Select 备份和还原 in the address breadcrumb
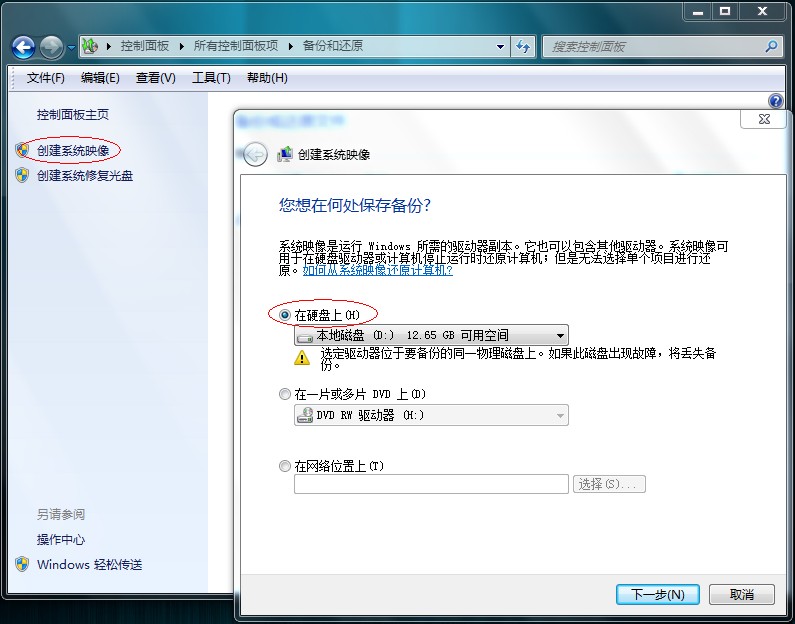 click(x=333, y=46)
